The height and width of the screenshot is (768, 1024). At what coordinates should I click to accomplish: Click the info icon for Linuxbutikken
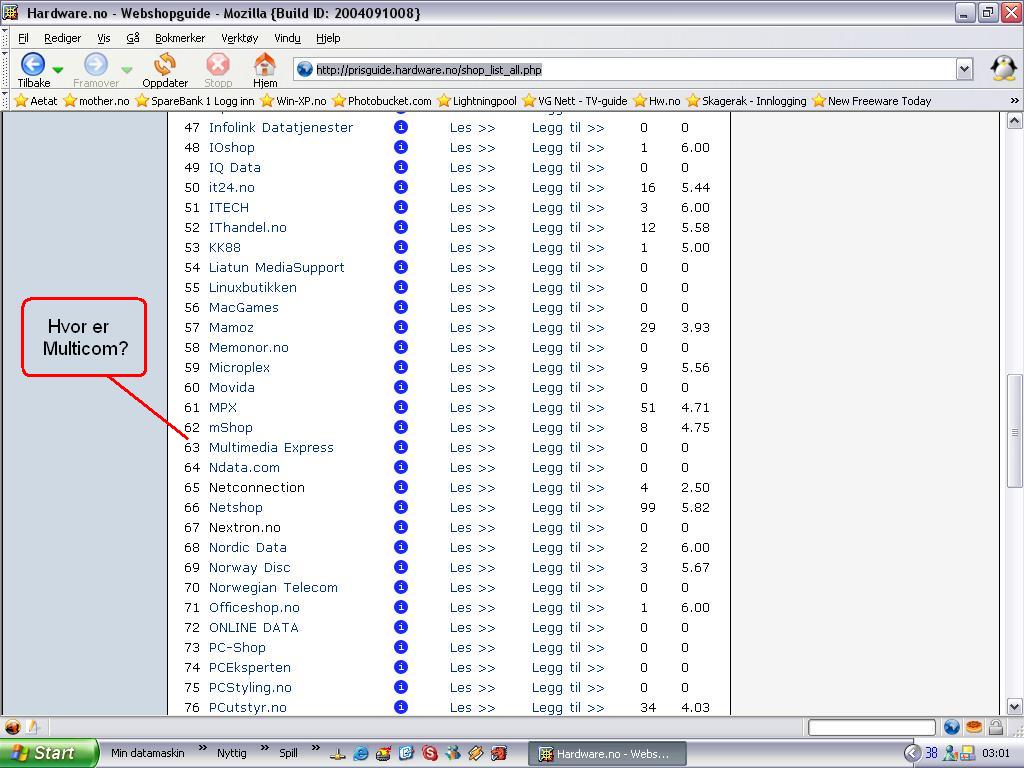pyautogui.click(x=401, y=287)
